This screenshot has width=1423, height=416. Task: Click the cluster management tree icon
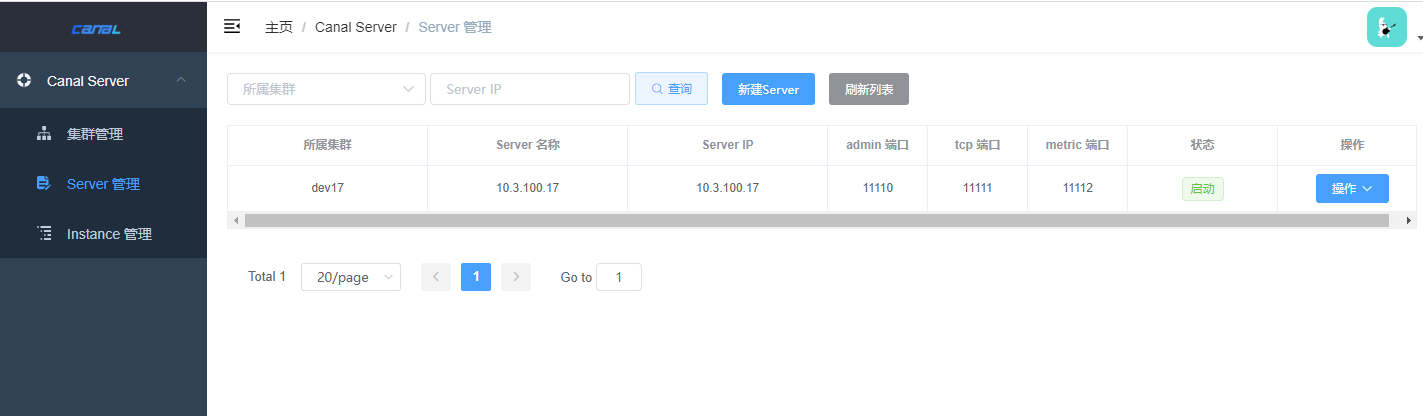(x=44, y=134)
